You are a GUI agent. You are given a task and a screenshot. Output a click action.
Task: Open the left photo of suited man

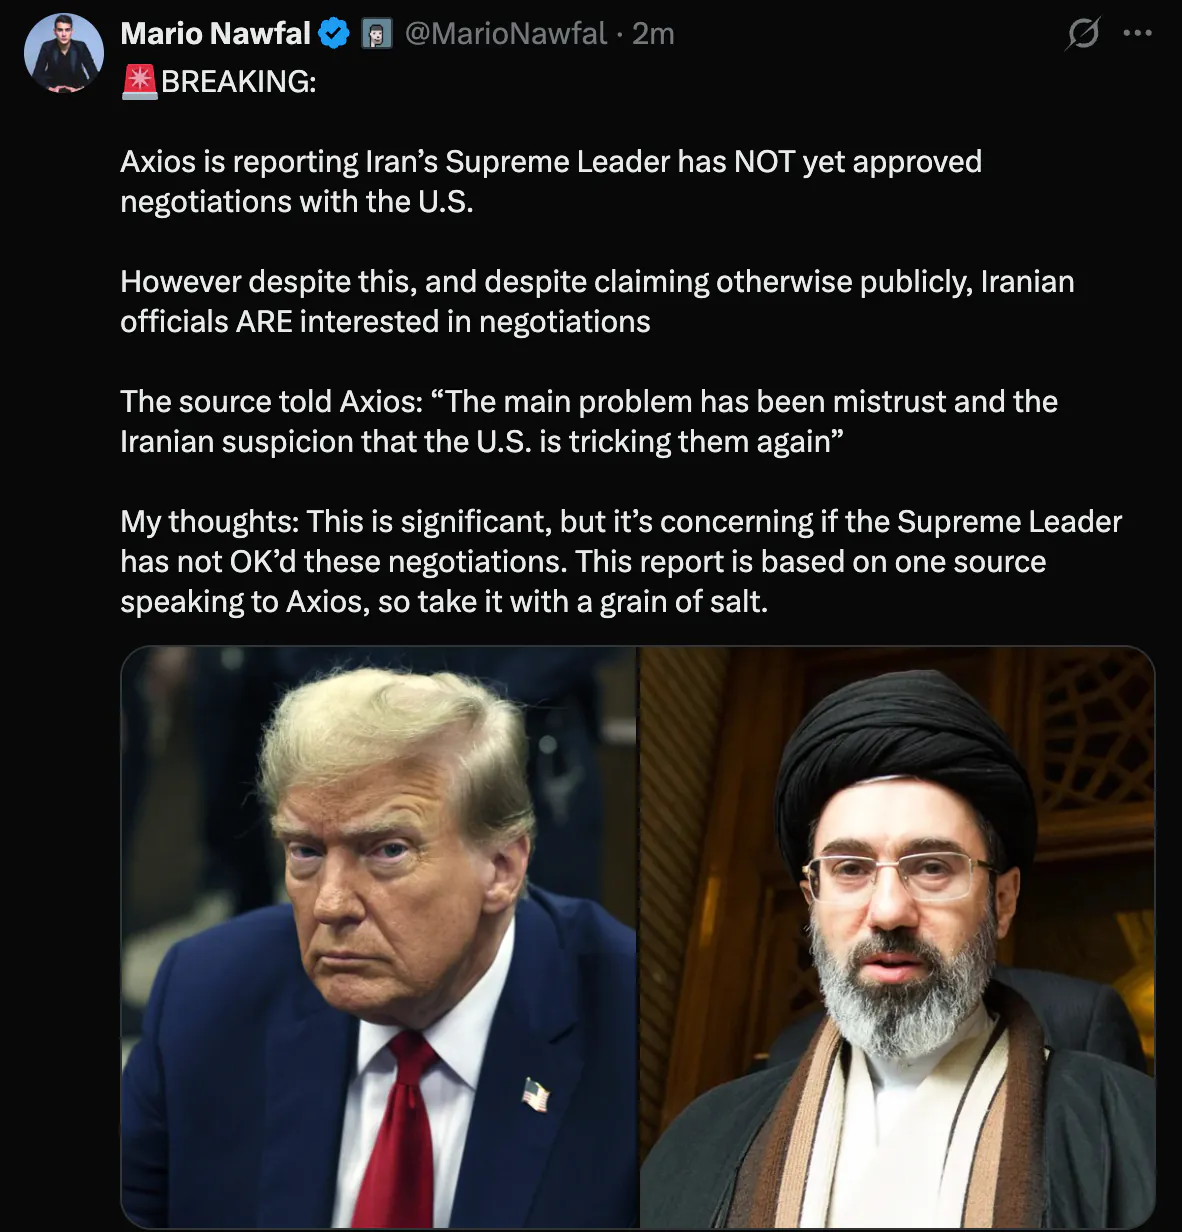pyautogui.click(x=379, y=937)
